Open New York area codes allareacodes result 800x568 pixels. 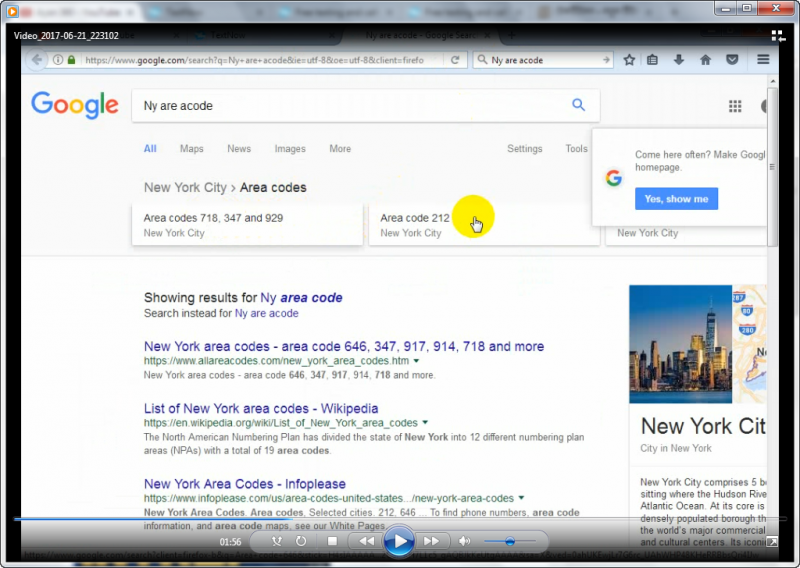[x=344, y=346]
